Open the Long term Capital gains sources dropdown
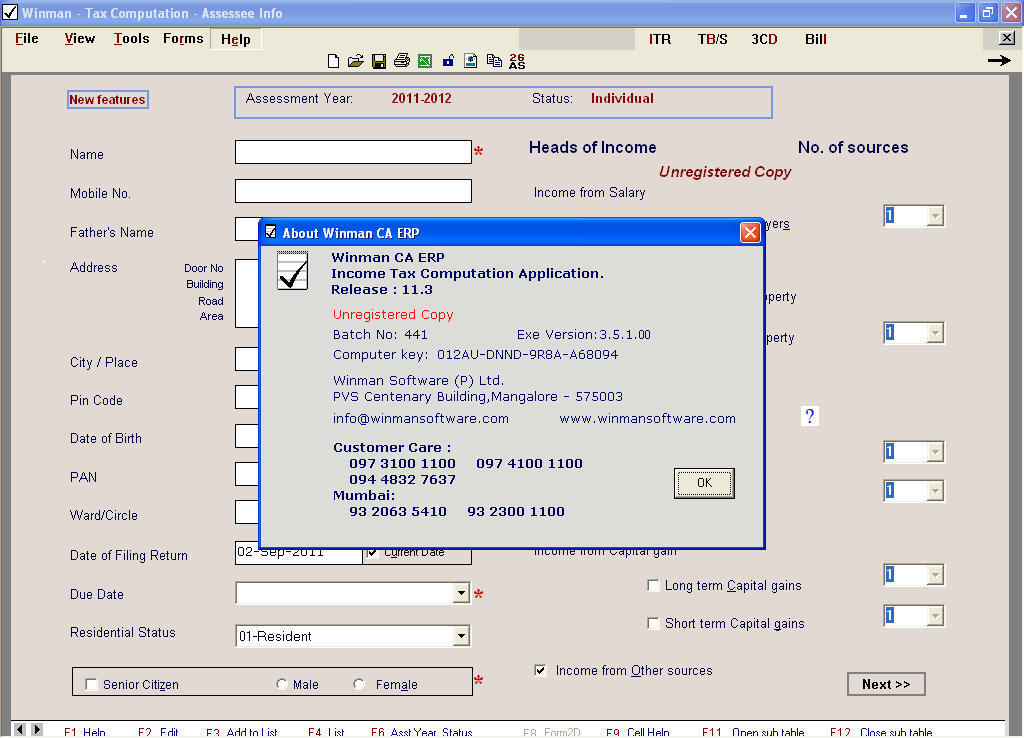Image resolution: width=1024 pixels, height=738 pixels. click(x=934, y=575)
